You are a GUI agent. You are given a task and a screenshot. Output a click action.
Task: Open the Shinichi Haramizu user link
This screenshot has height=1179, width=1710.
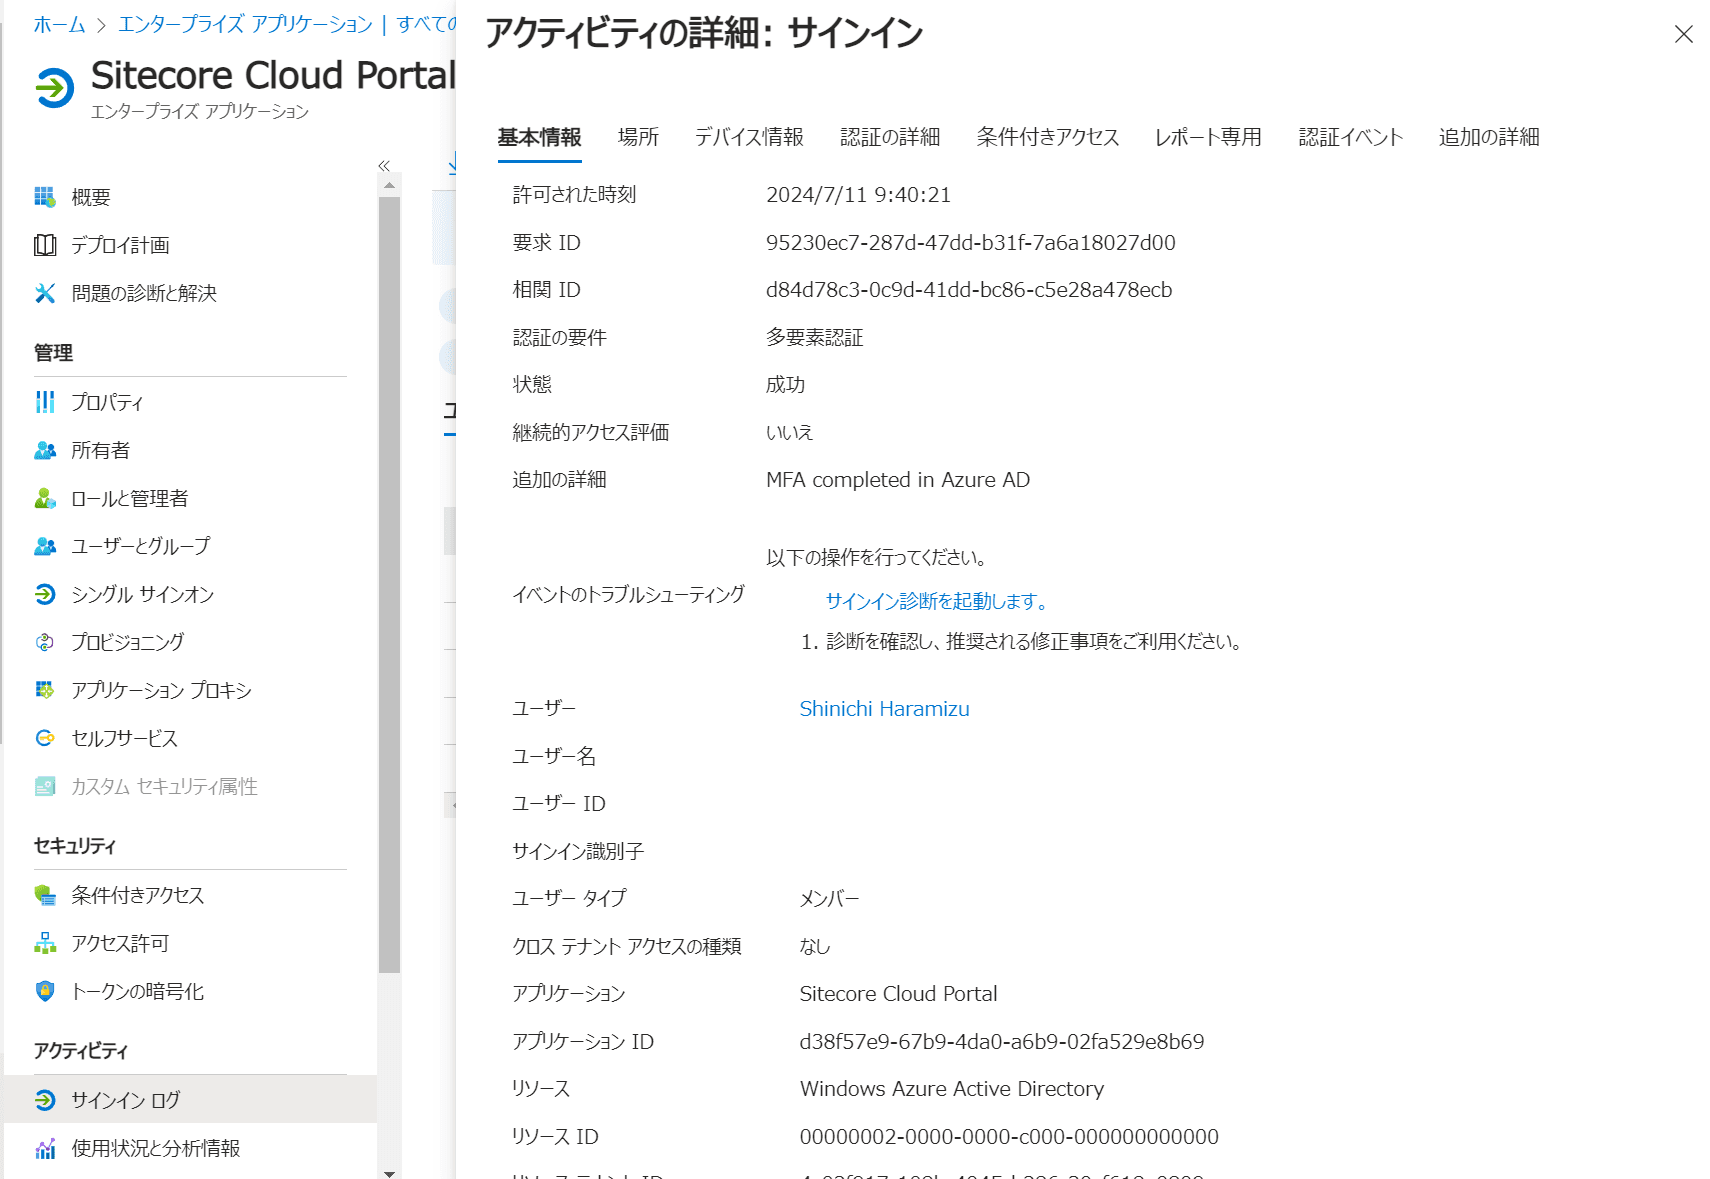[884, 709]
